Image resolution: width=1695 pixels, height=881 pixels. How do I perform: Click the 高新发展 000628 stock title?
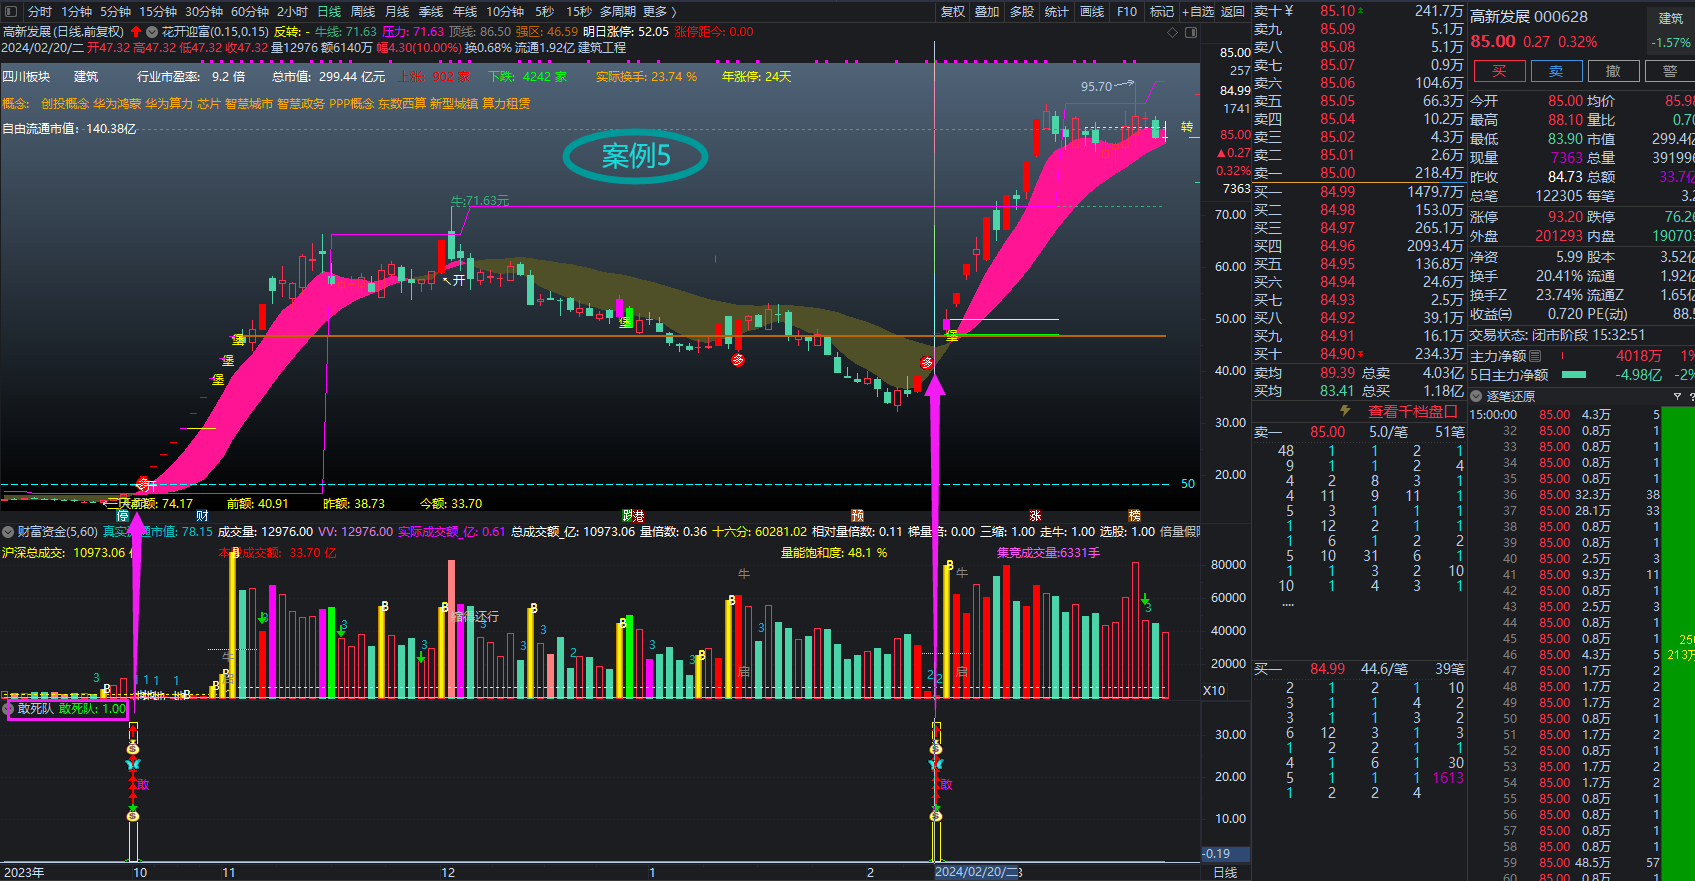coord(1528,16)
